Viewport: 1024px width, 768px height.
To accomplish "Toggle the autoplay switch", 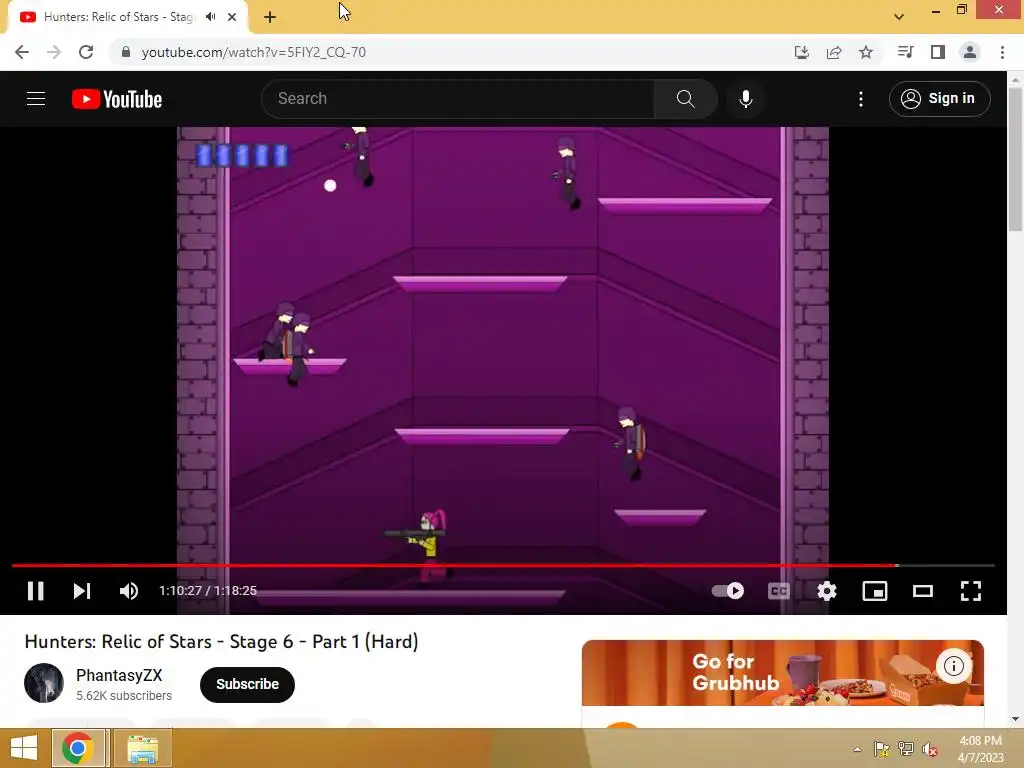I will coord(728,591).
